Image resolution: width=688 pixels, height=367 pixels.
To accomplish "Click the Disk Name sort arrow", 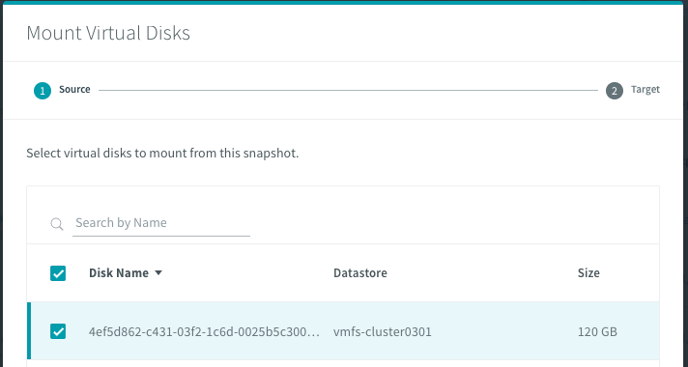I will 158,273.
